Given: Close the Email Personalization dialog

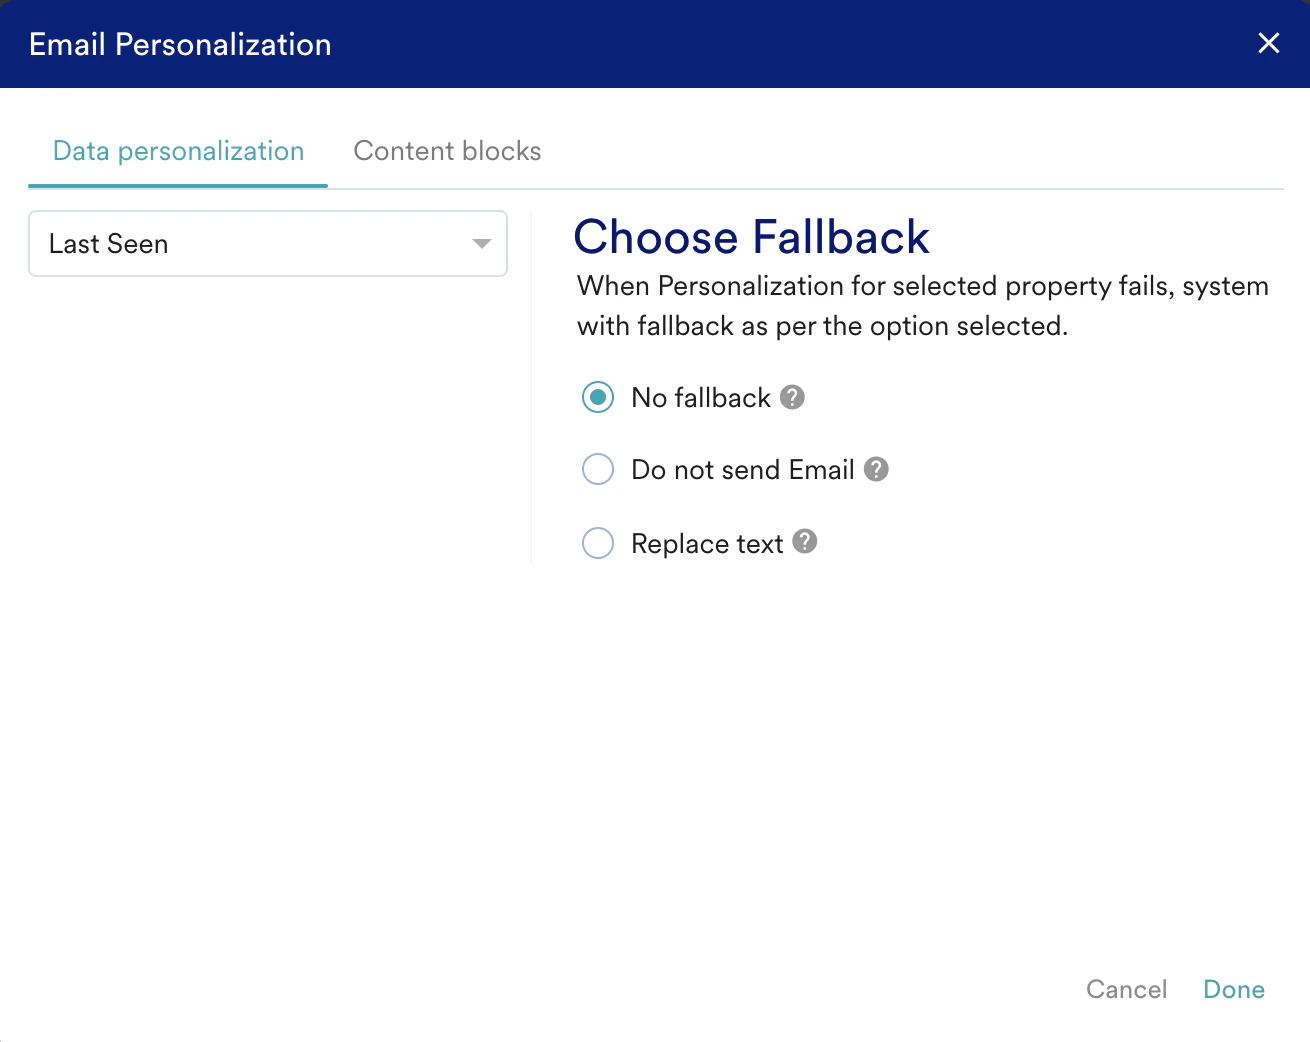Looking at the screenshot, I should (x=1268, y=43).
